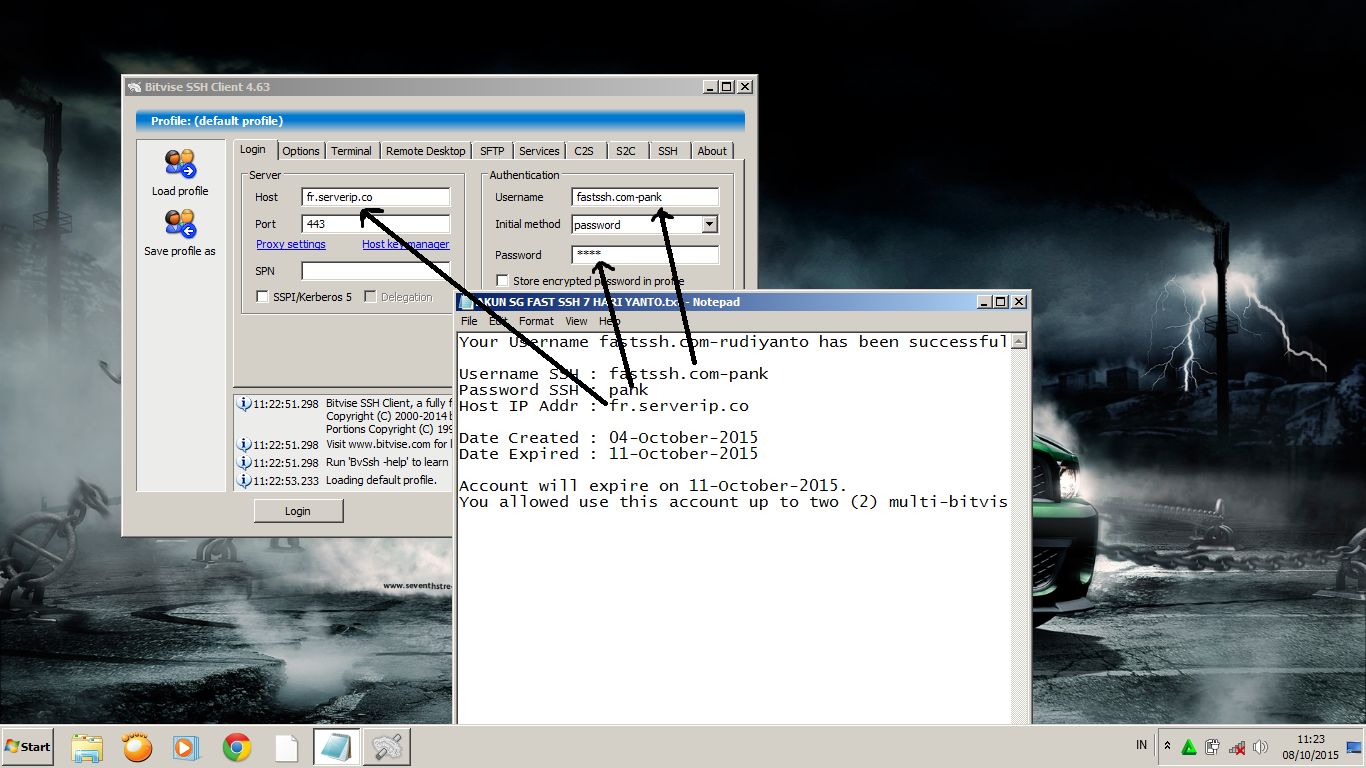Open the Start menu
This screenshot has height=768, width=1366.
(x=28, y=747)
